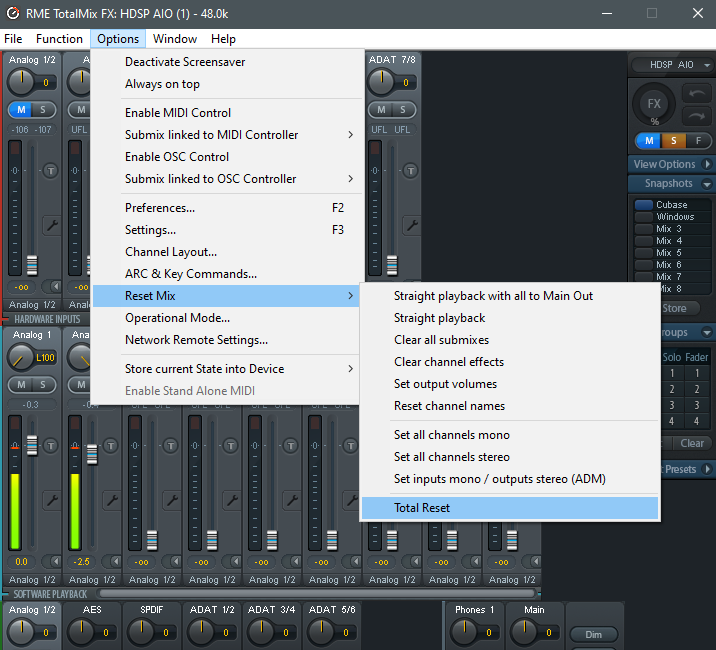
Task: Click the SPDIF output knob
Action: point(141,632)
